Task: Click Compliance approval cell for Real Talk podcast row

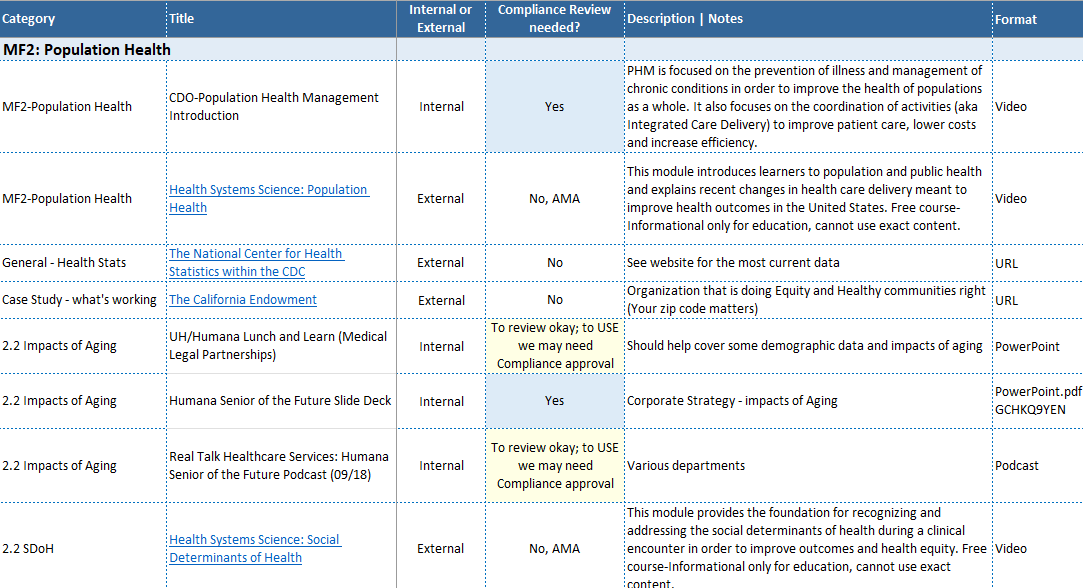Action: [x=555, y=466]
